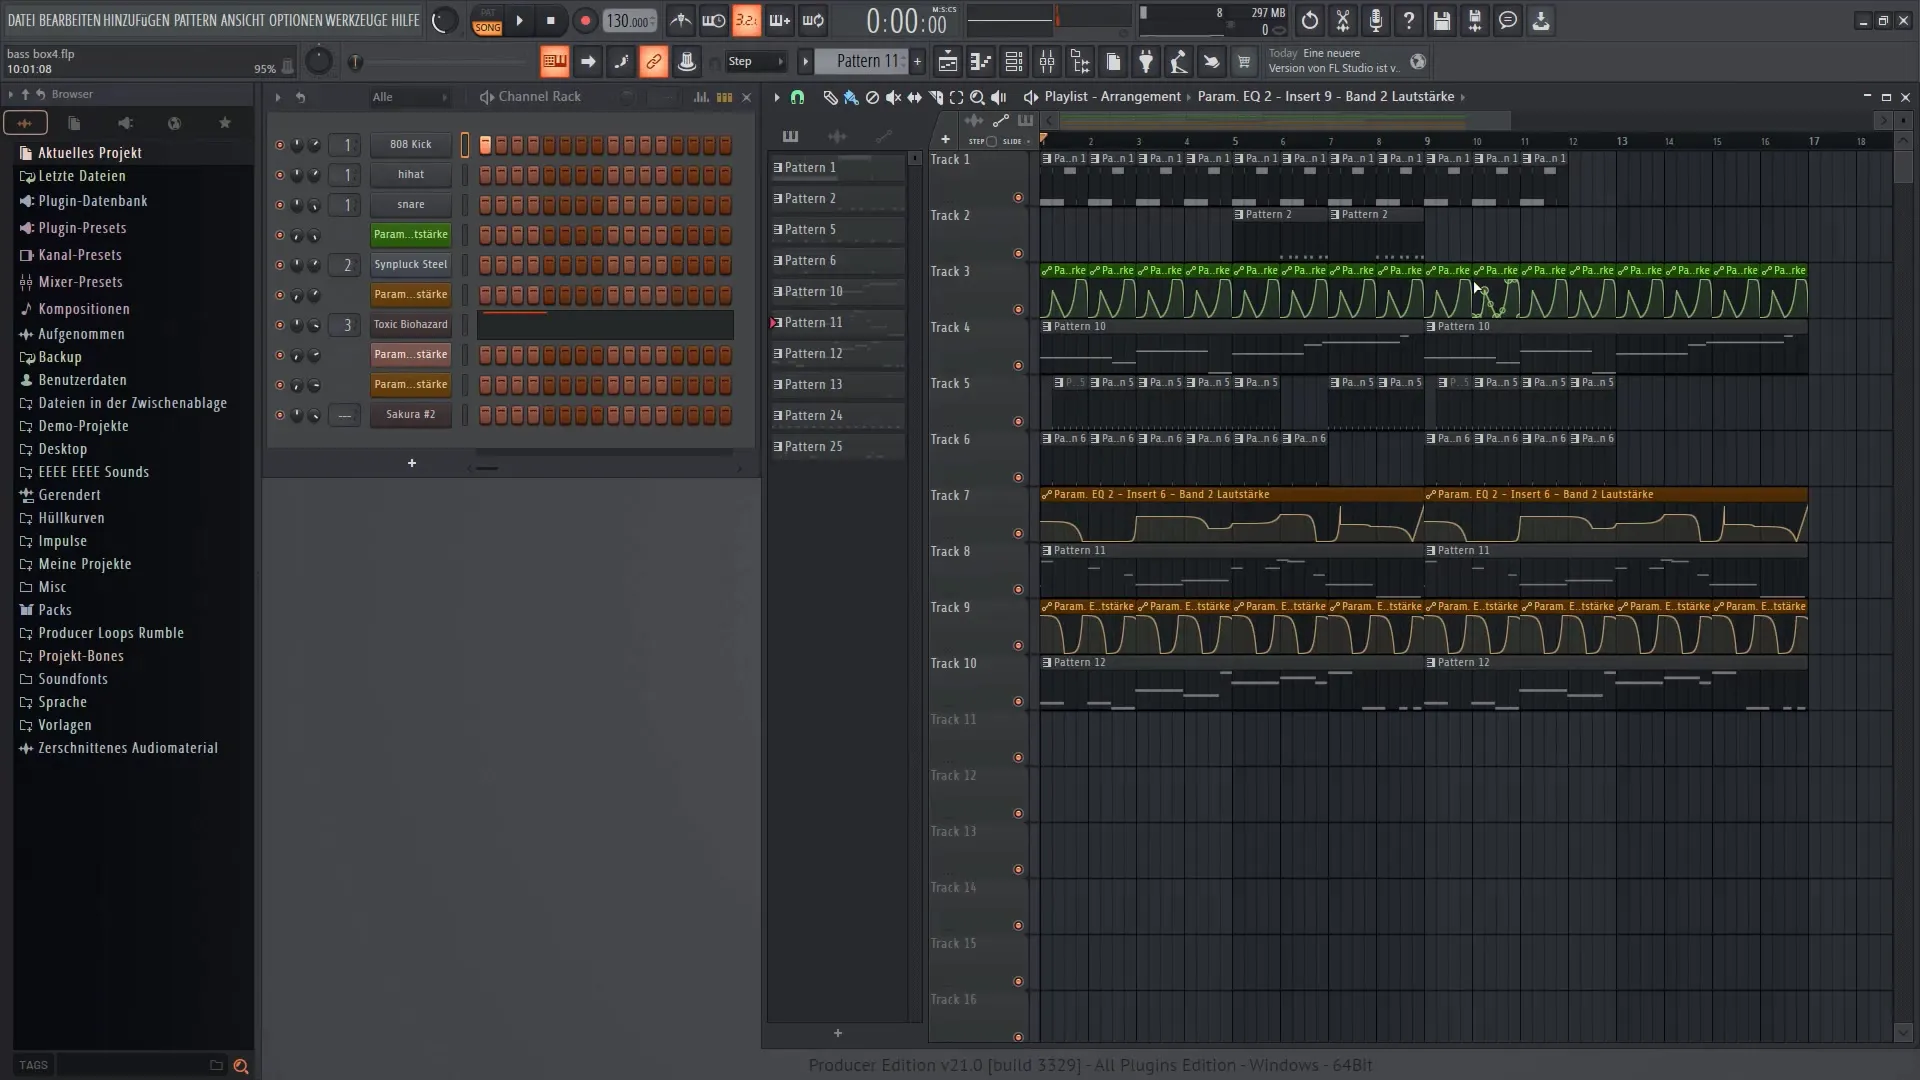Screen dimensions: 1920x1080
Task: Select the playlist Zoom magnifier tool
Action: tap(977, 97)
